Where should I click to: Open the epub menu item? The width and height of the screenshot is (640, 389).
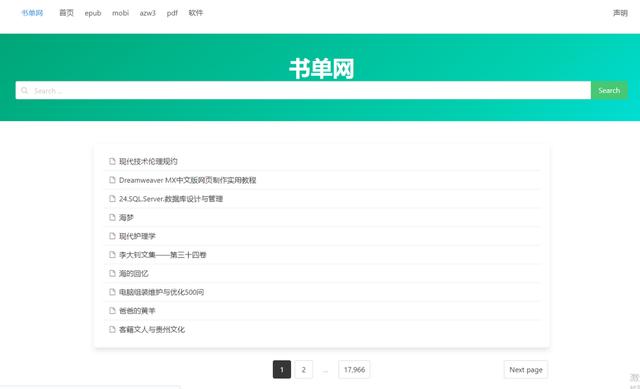point(93,13)
